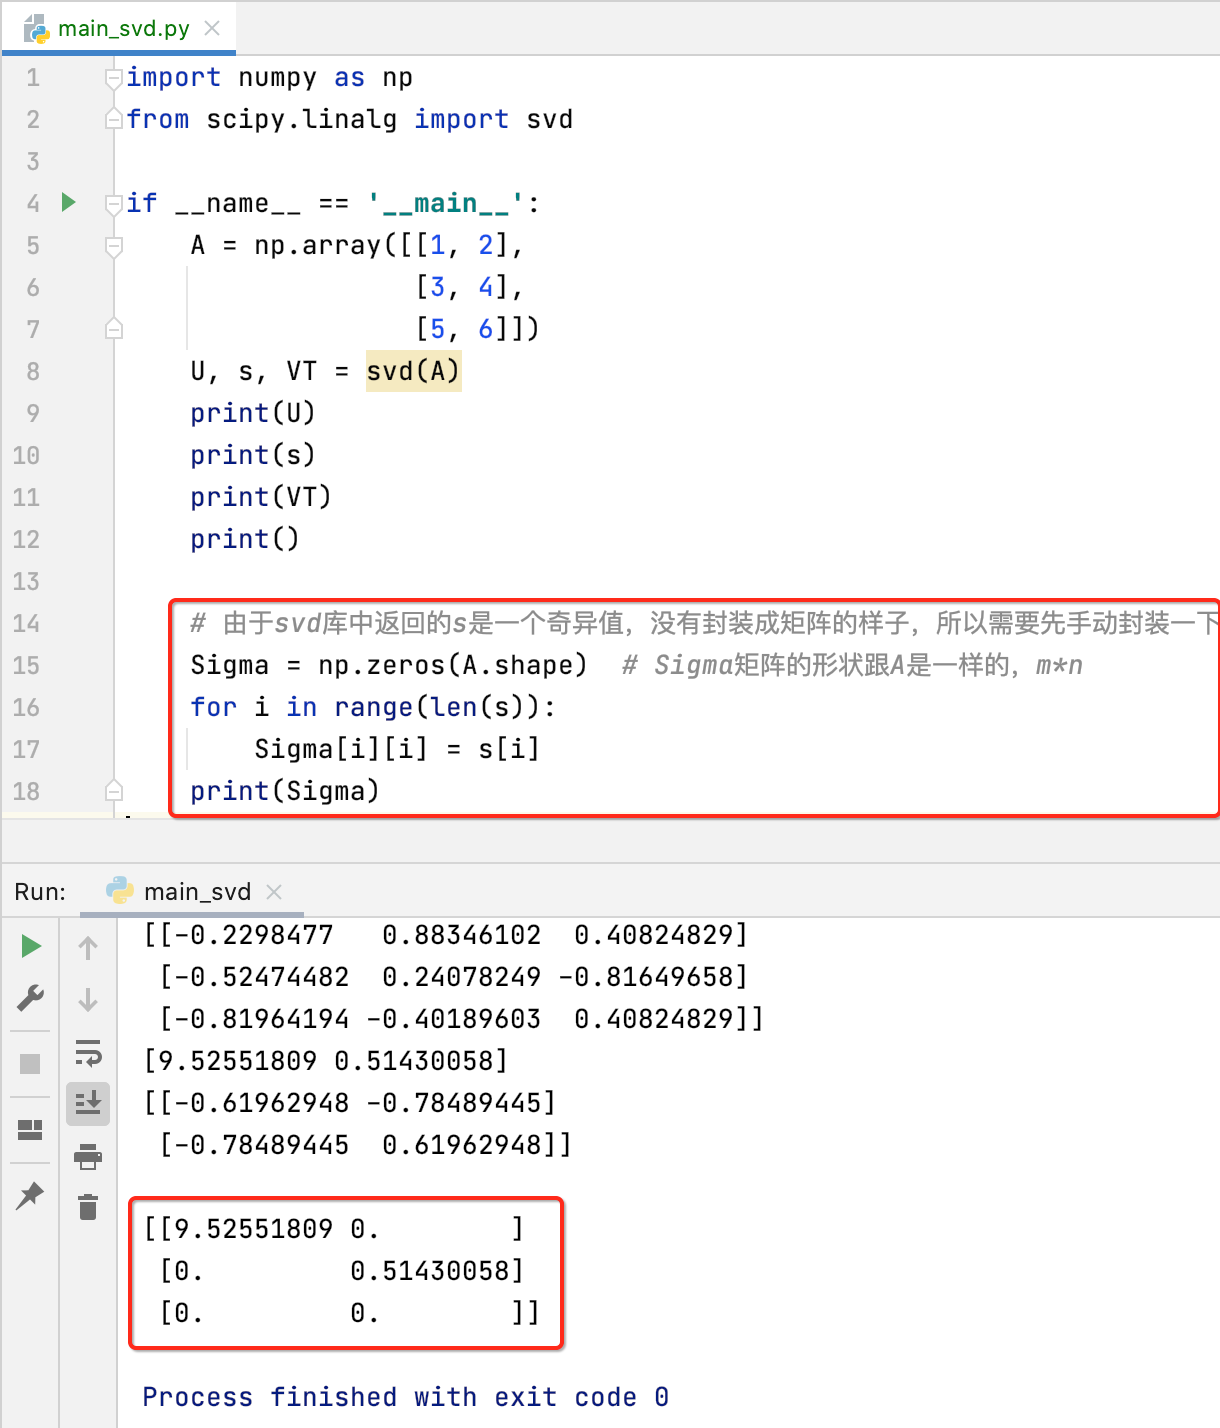Collapse the if __name__ block on line 4

[114, 203]
